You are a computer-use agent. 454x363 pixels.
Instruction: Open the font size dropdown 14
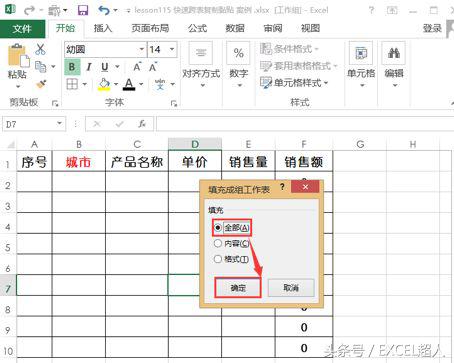(x=172, y=49)
